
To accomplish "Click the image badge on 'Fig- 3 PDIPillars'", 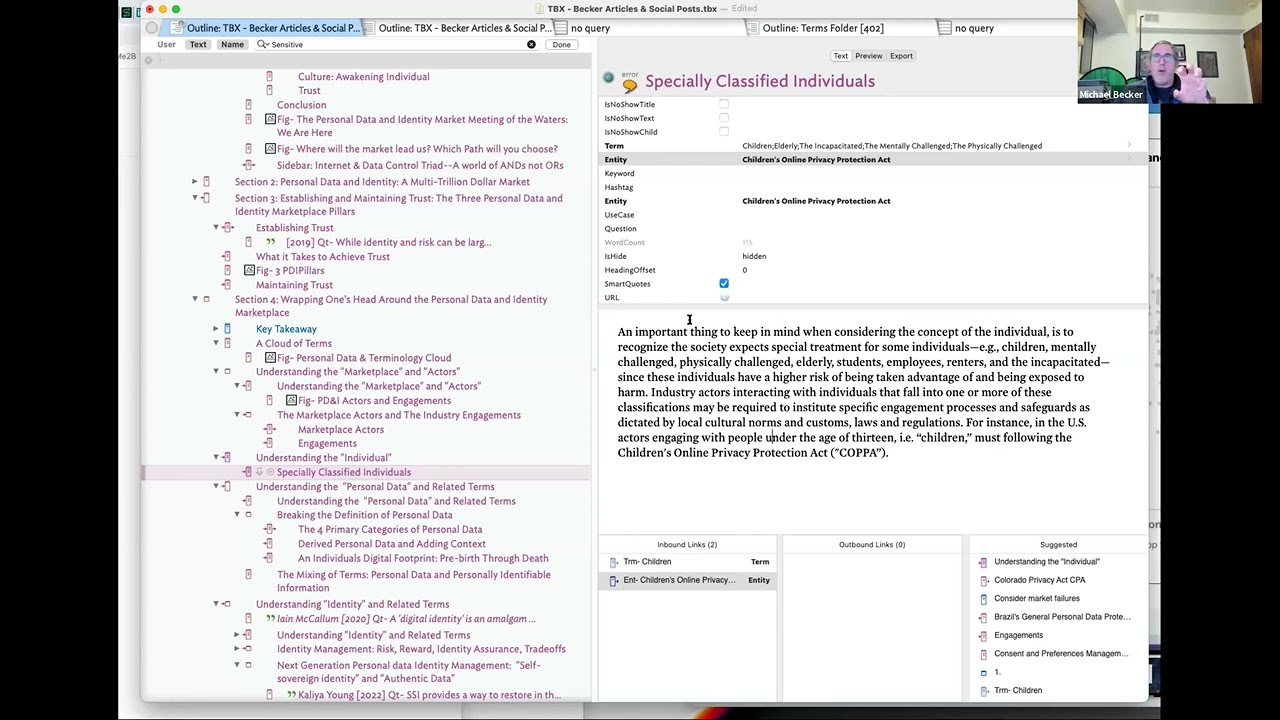I will coord(249,271).
